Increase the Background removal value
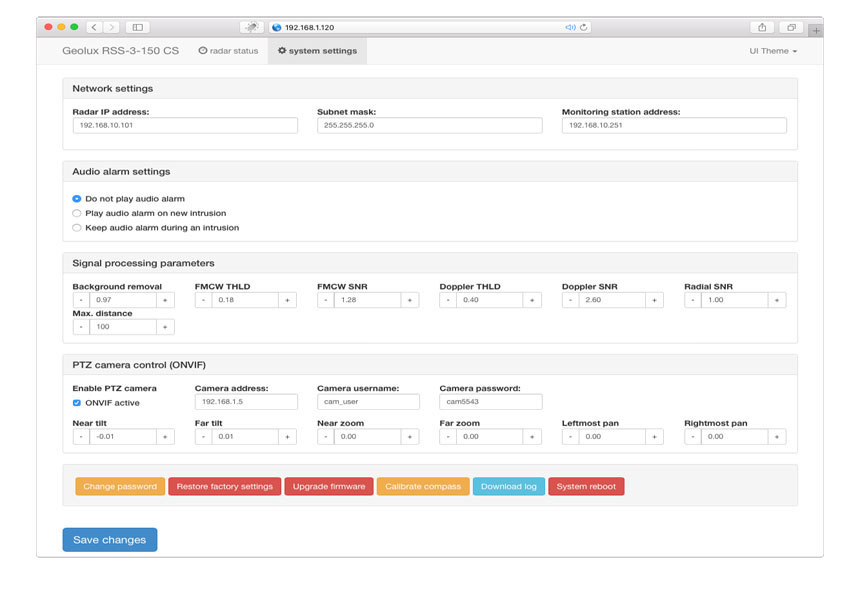 point(166,300)
